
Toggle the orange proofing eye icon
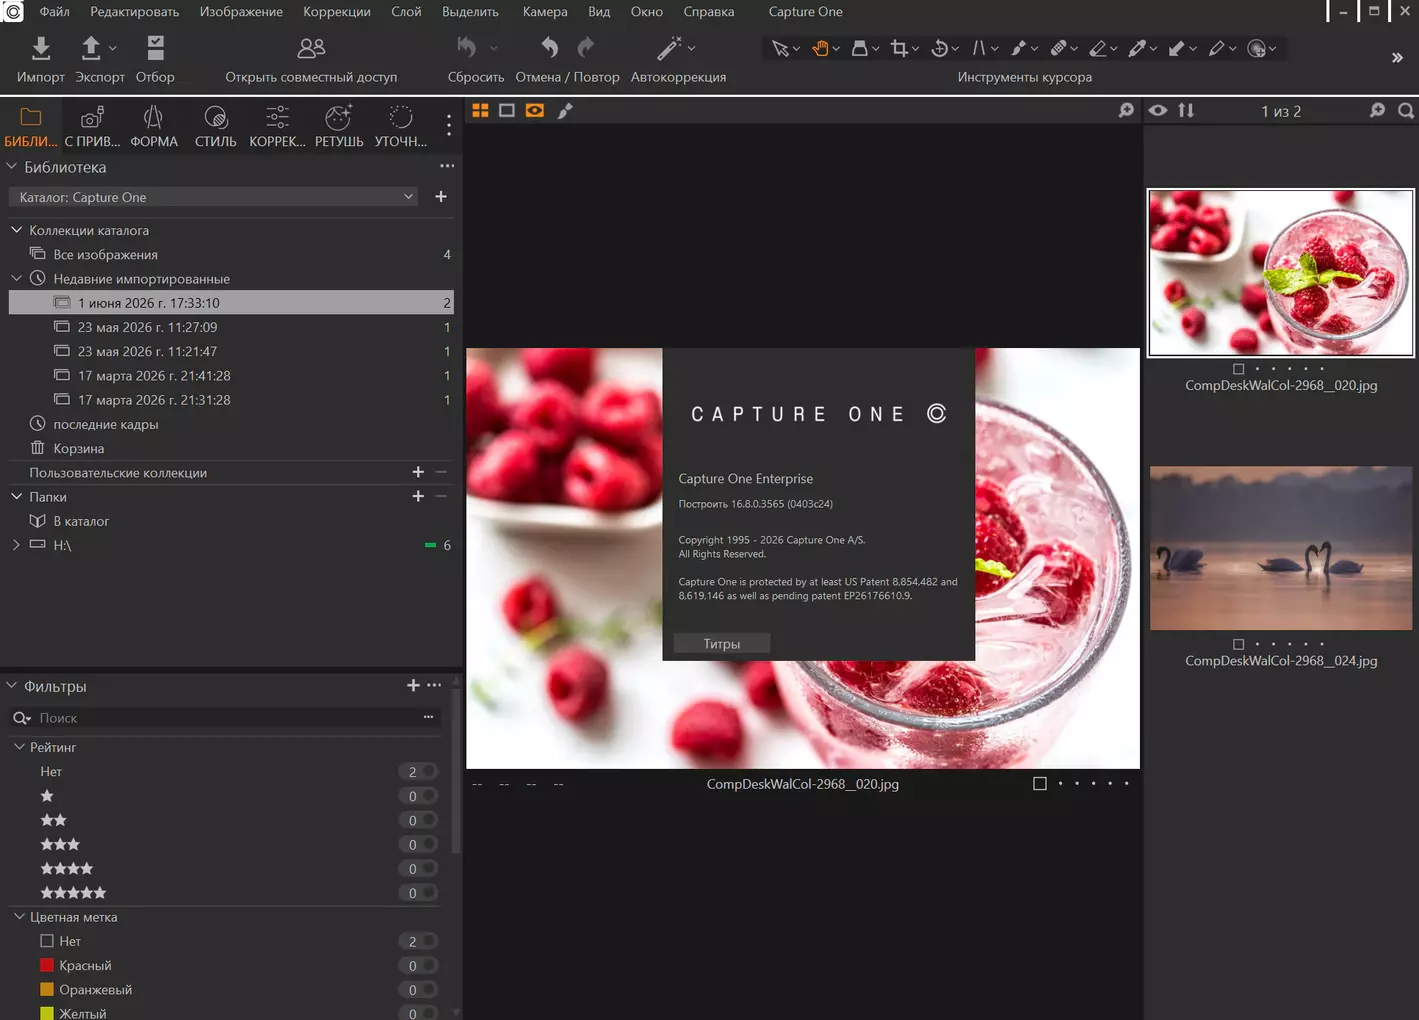click(x=535, y=110)
